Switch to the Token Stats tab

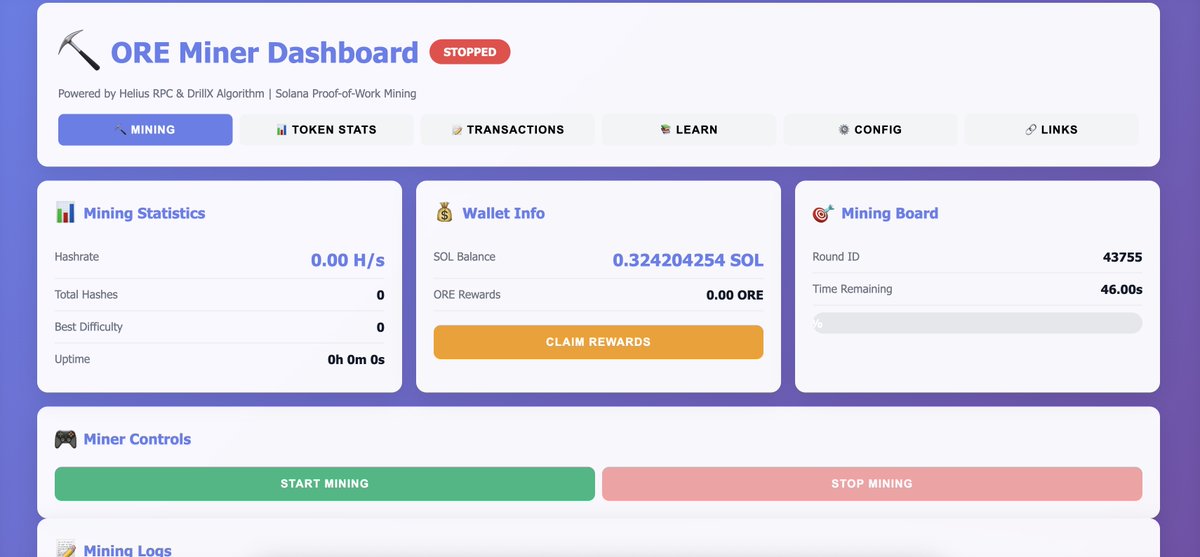click(x=327, y=130)
